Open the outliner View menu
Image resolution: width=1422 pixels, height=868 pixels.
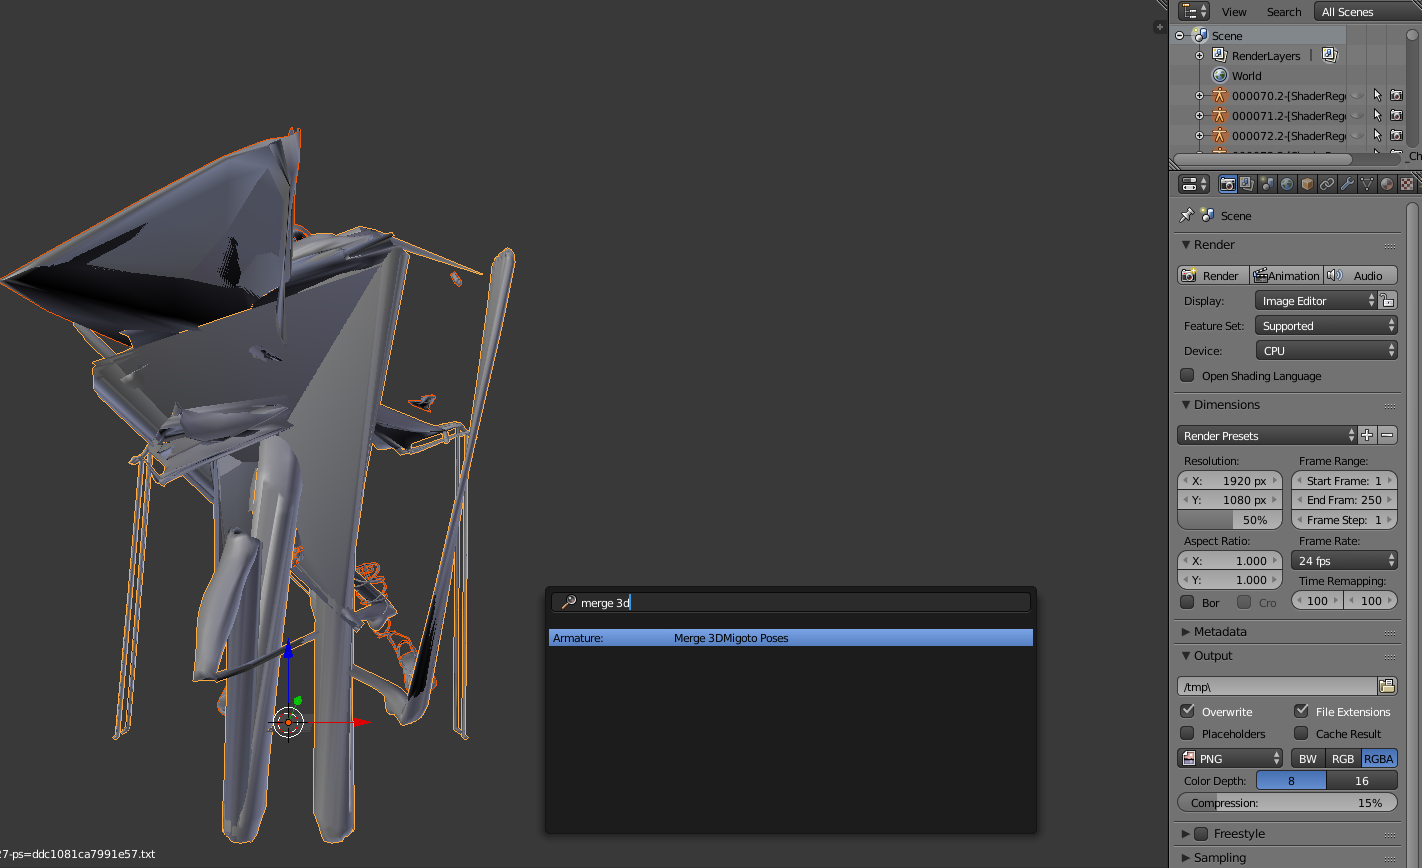pyautogui.click(x=1234, y=11)
